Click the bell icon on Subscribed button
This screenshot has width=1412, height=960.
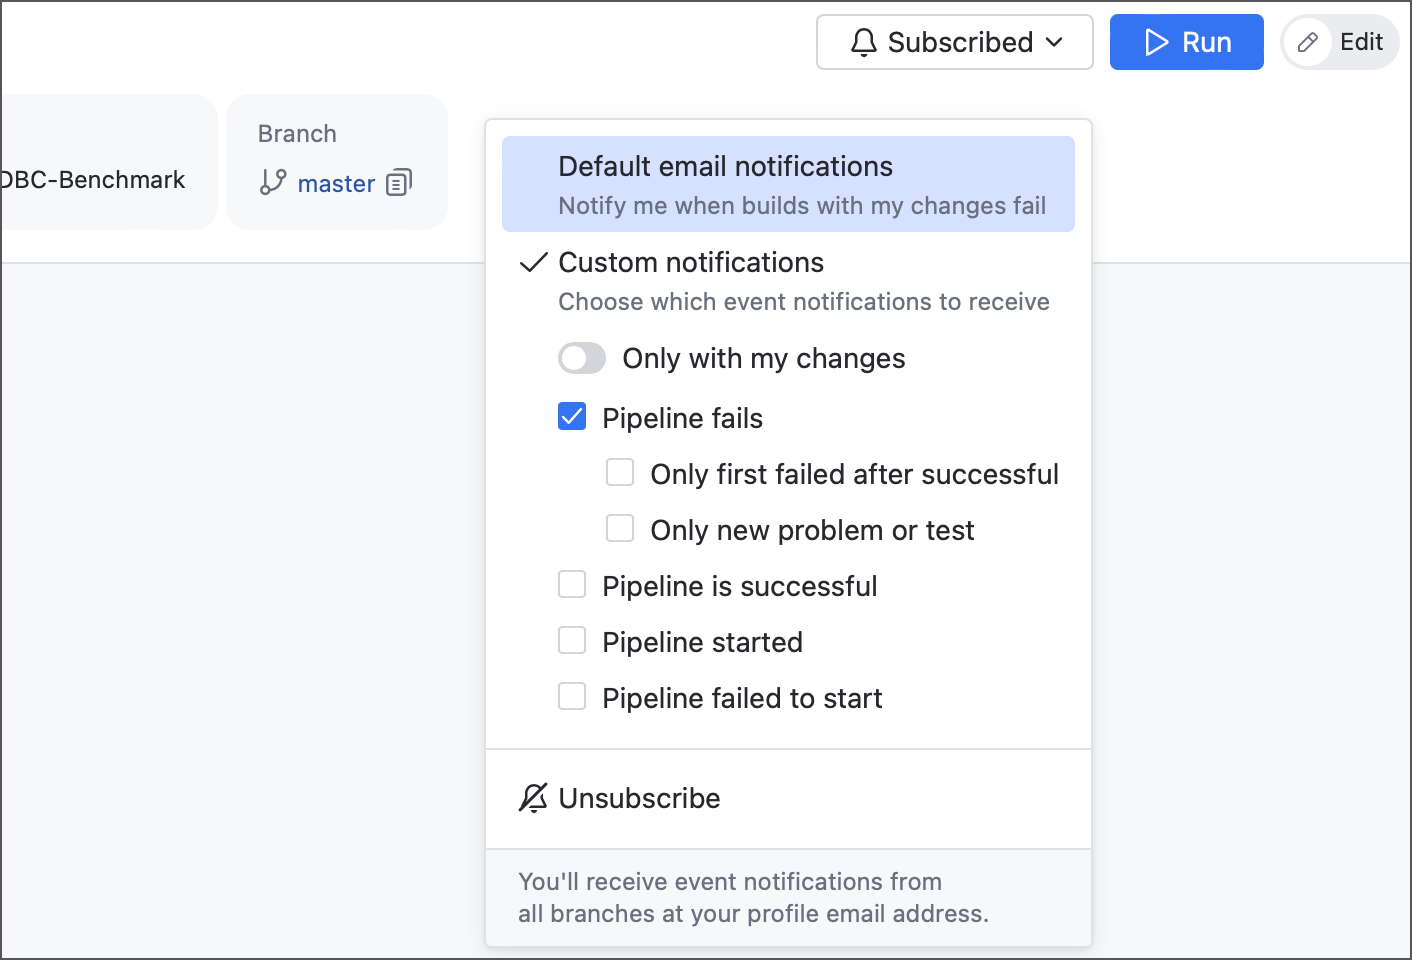coord(864,42)
